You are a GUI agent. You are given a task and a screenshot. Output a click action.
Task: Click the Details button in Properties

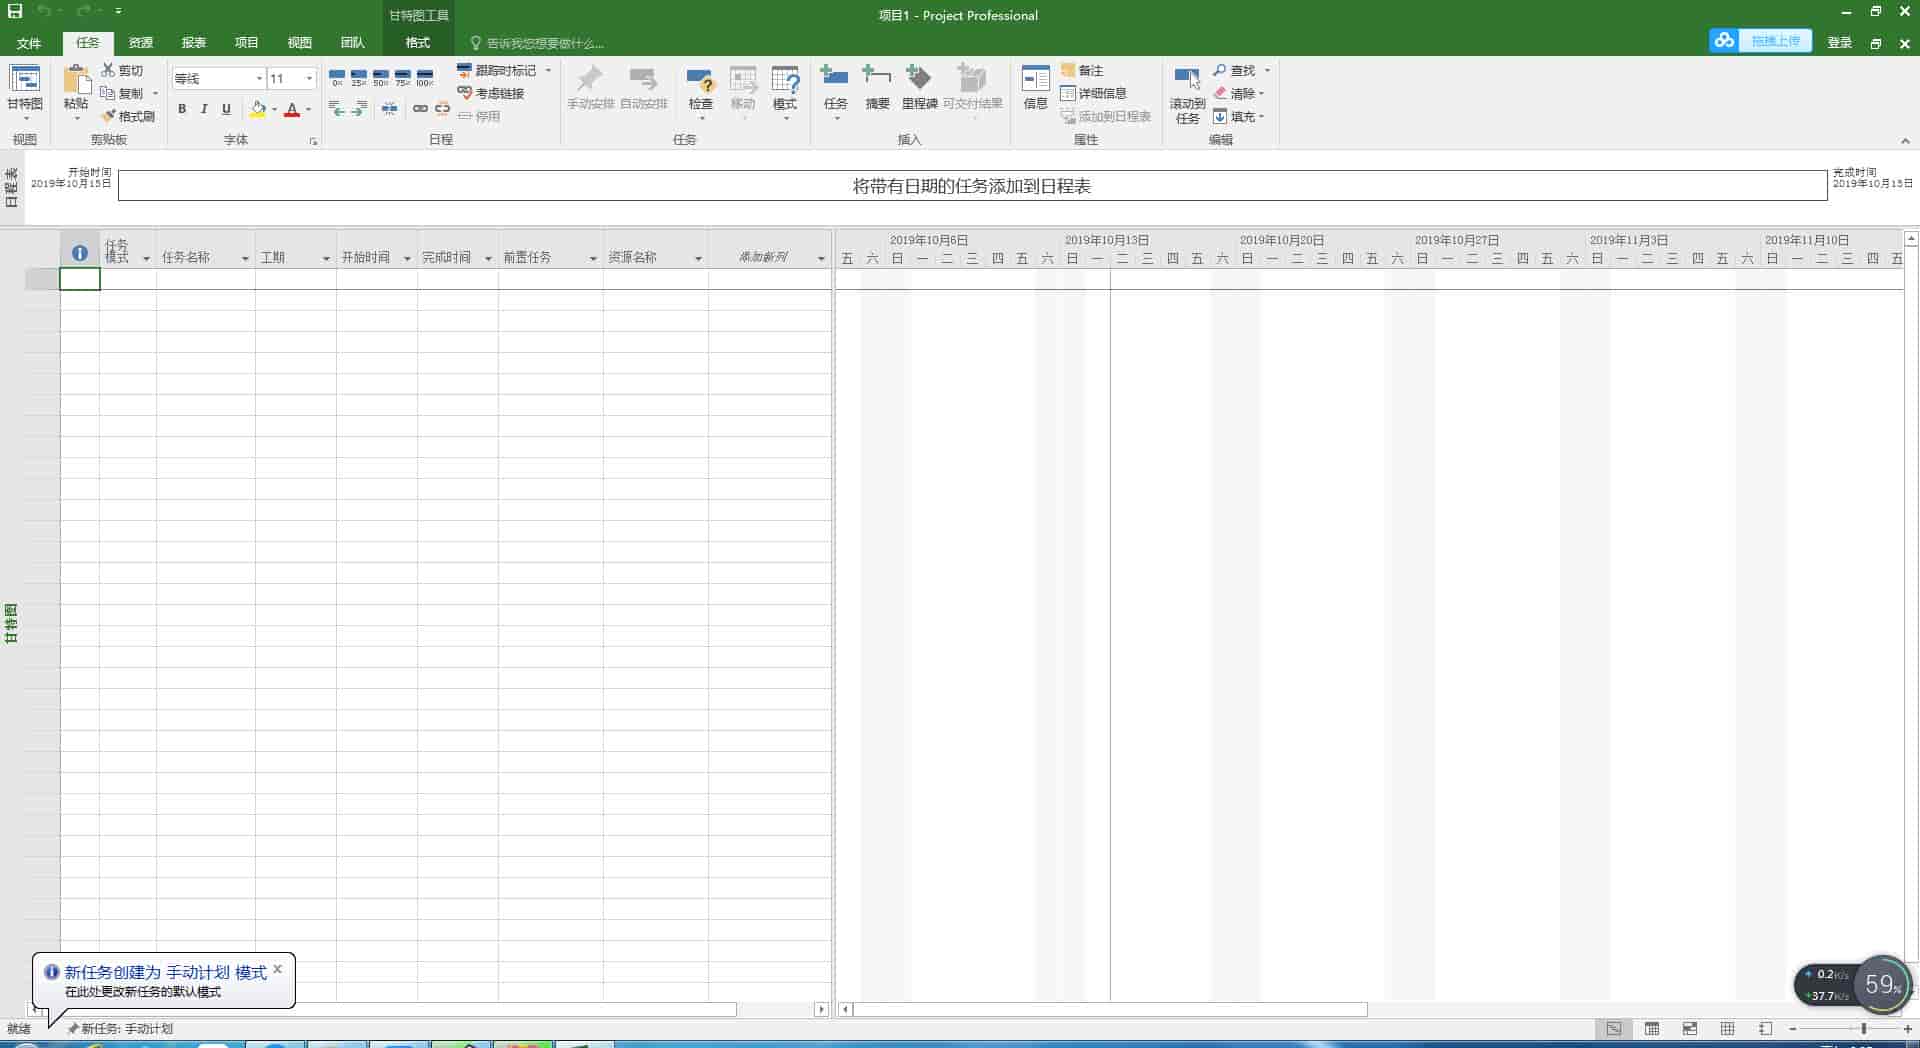pos(1093,93)
